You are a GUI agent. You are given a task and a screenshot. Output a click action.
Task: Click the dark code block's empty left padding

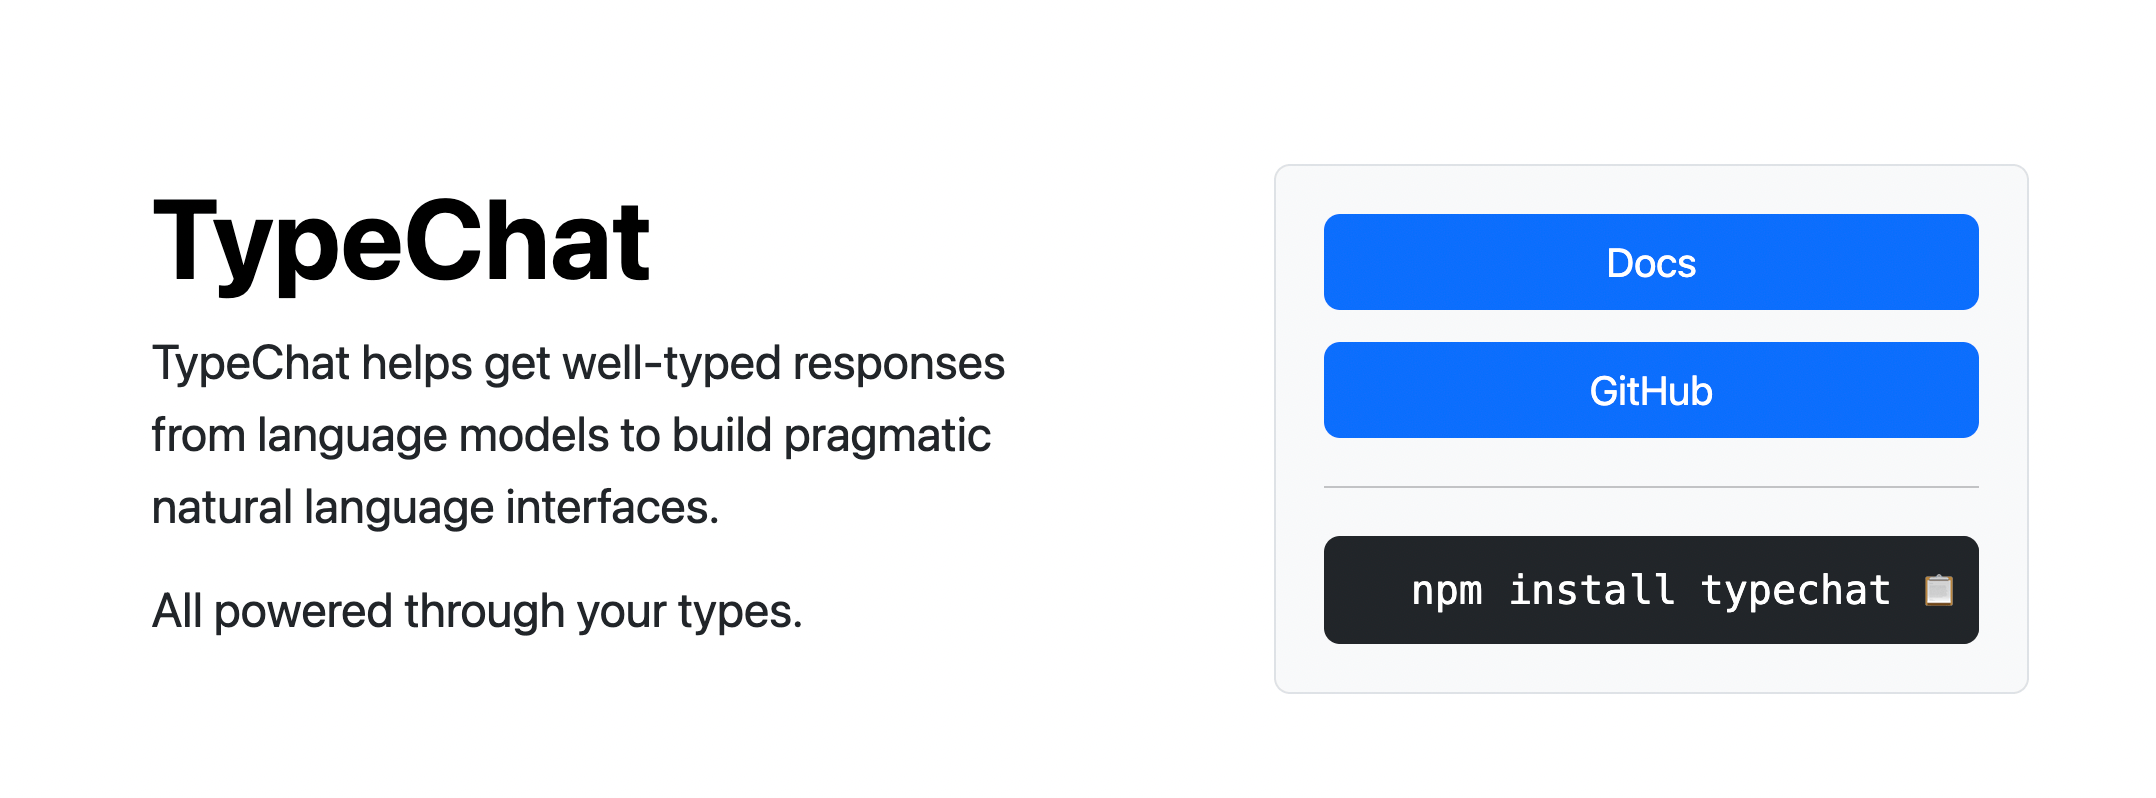pos(1366,590)
